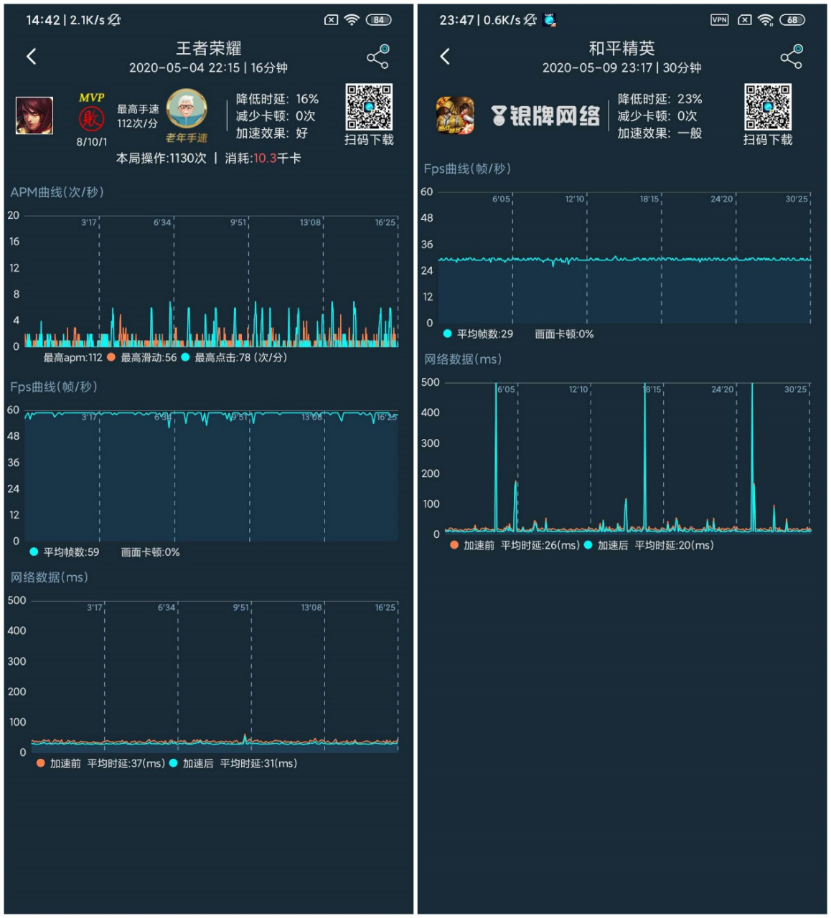Tap back arrow on 和平精英 report
This screenshot has height=918, width=831.
[x=445, y=57]
